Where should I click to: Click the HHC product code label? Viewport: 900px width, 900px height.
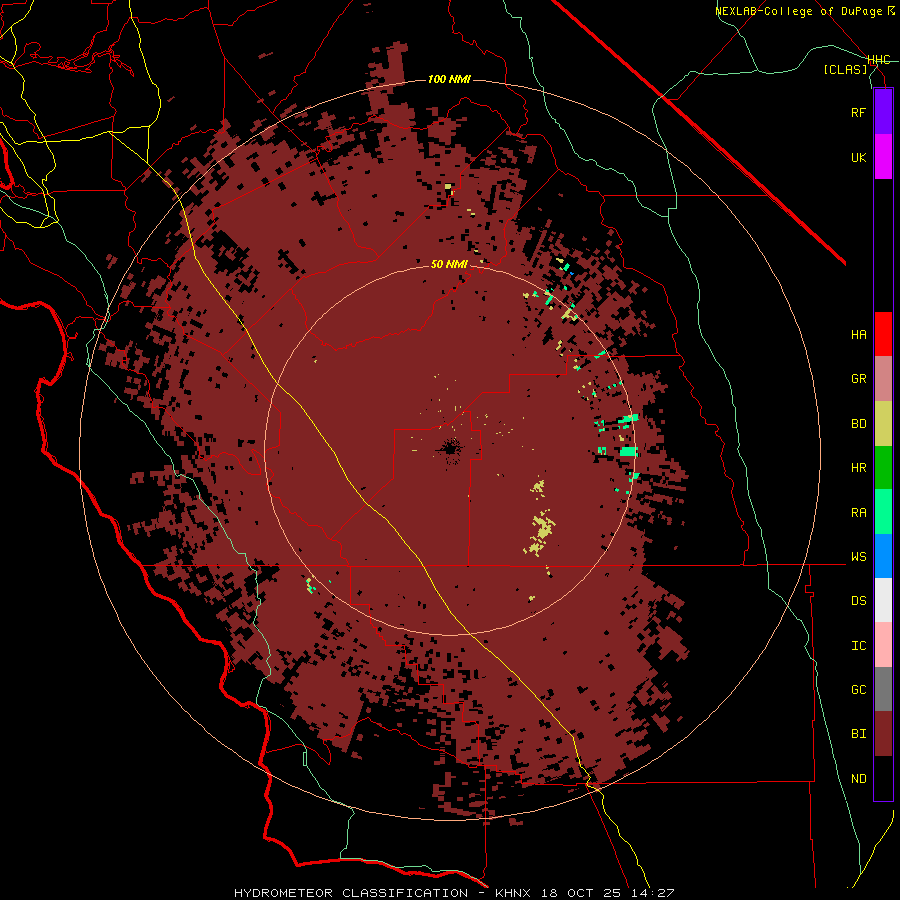tap(879, 60)
